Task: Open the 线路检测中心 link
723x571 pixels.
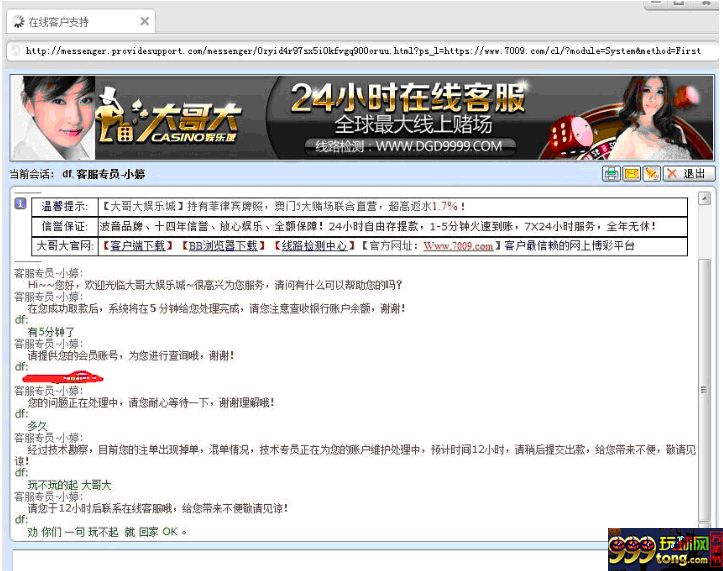Action: click(314, 246)
